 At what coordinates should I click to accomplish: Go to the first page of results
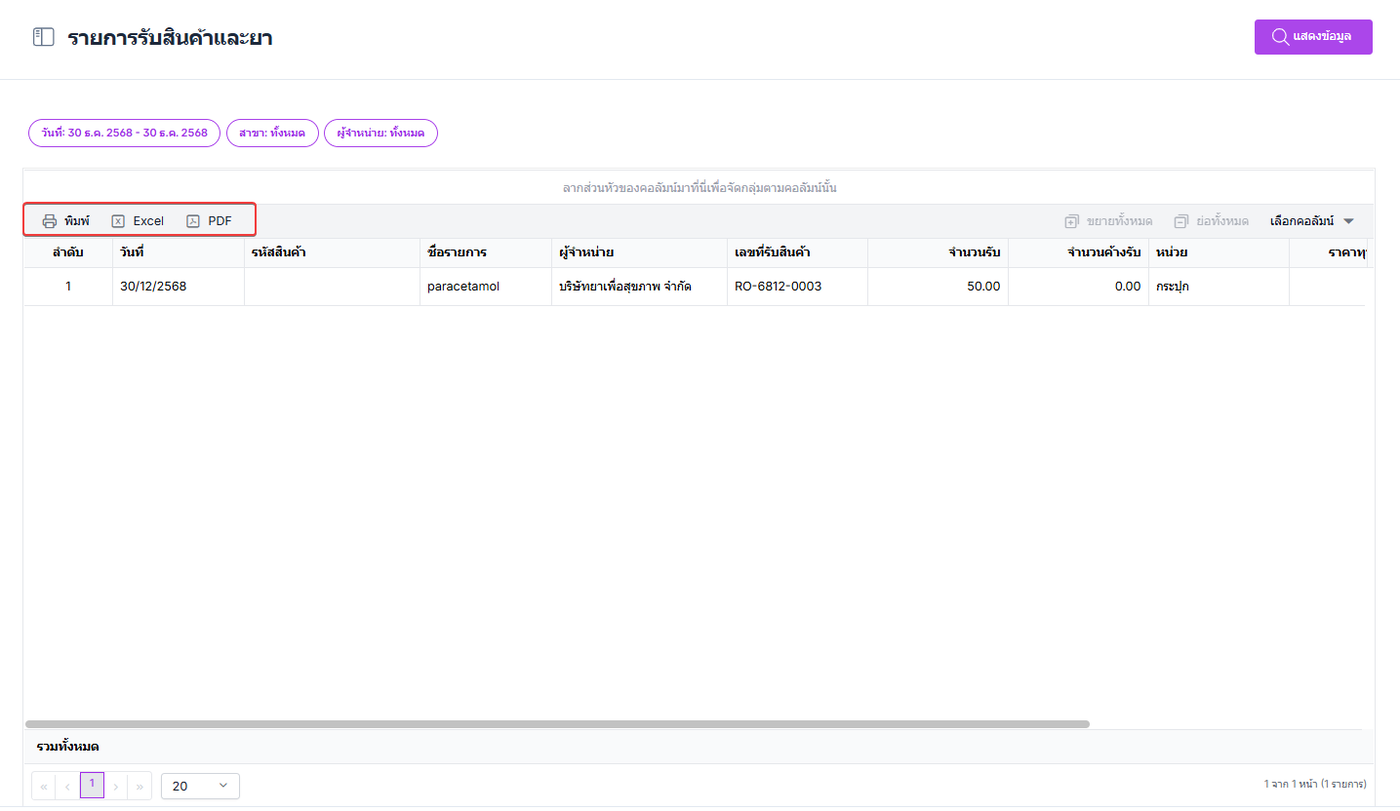(x=44, y=786)
